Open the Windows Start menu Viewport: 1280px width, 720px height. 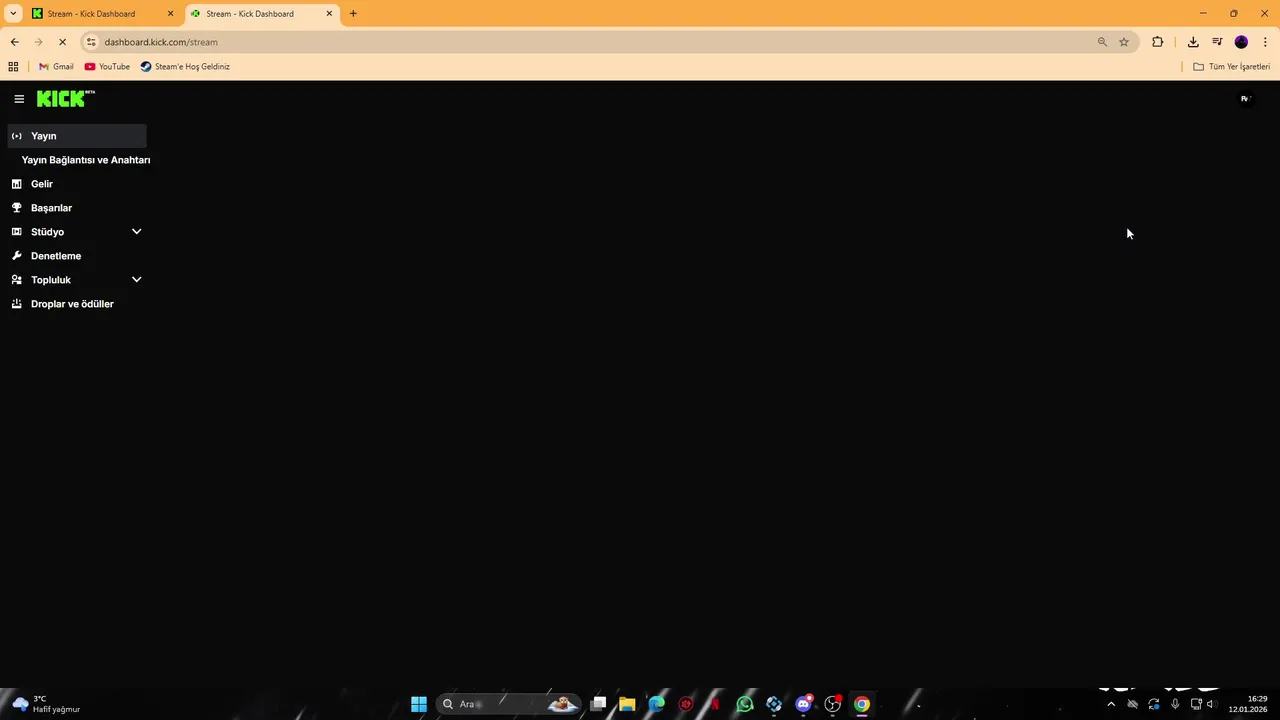coord(419,704)
